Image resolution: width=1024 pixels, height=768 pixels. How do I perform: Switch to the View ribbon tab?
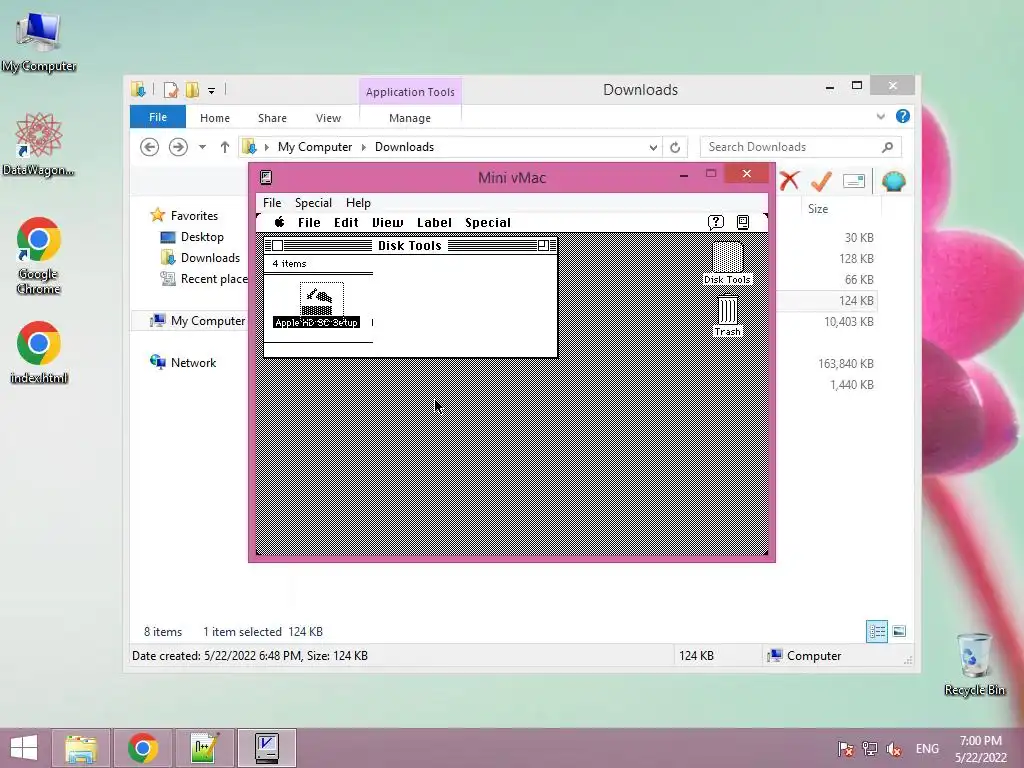(x=328, y=118)
